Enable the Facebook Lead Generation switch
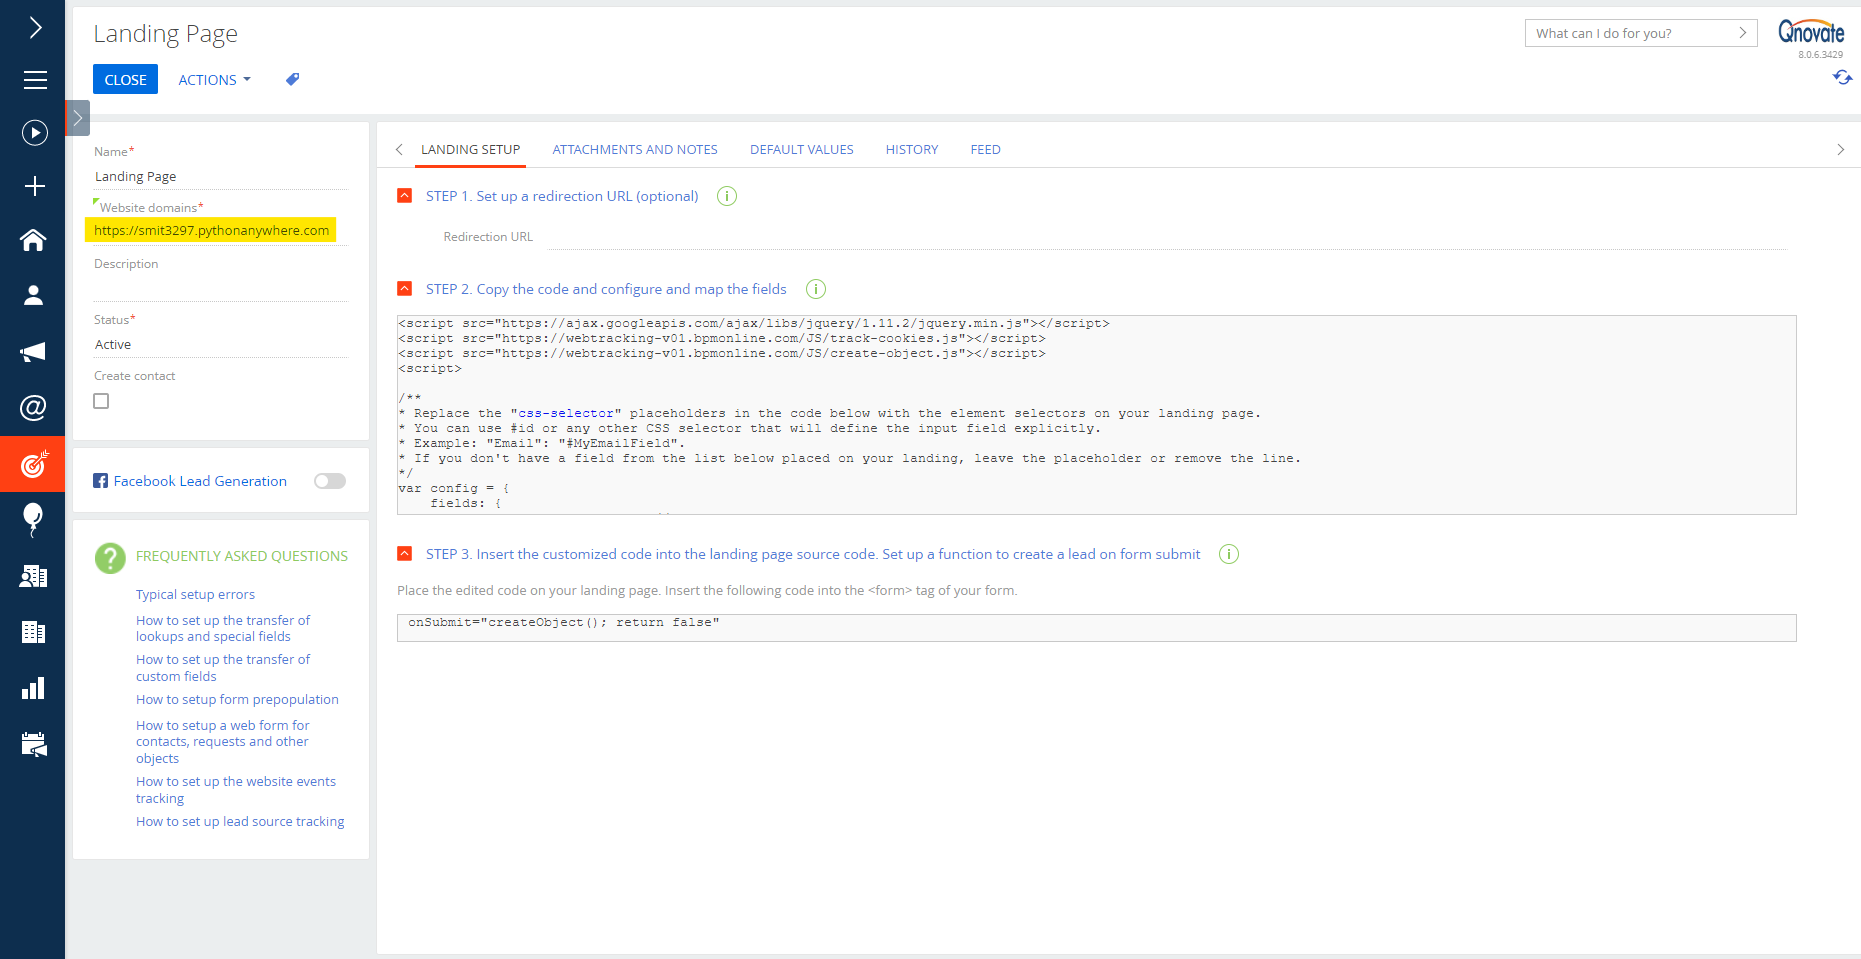The image size is (1861, 959). [x=330, y=481]
